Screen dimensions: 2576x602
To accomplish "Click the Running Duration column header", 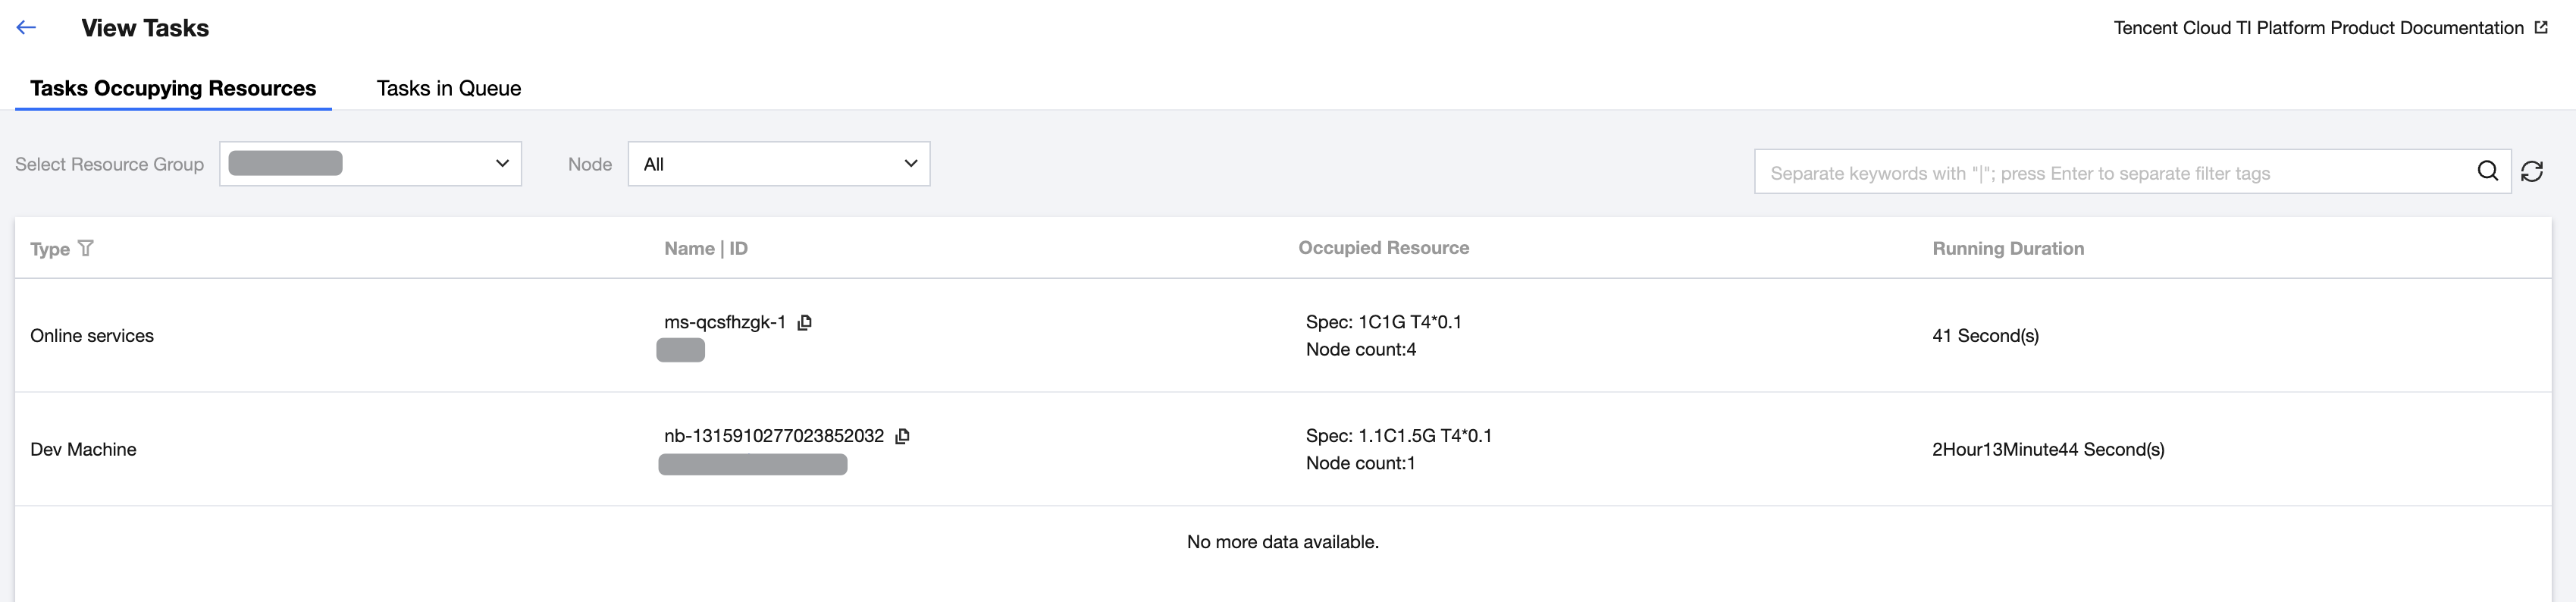I will point(2008,248).
